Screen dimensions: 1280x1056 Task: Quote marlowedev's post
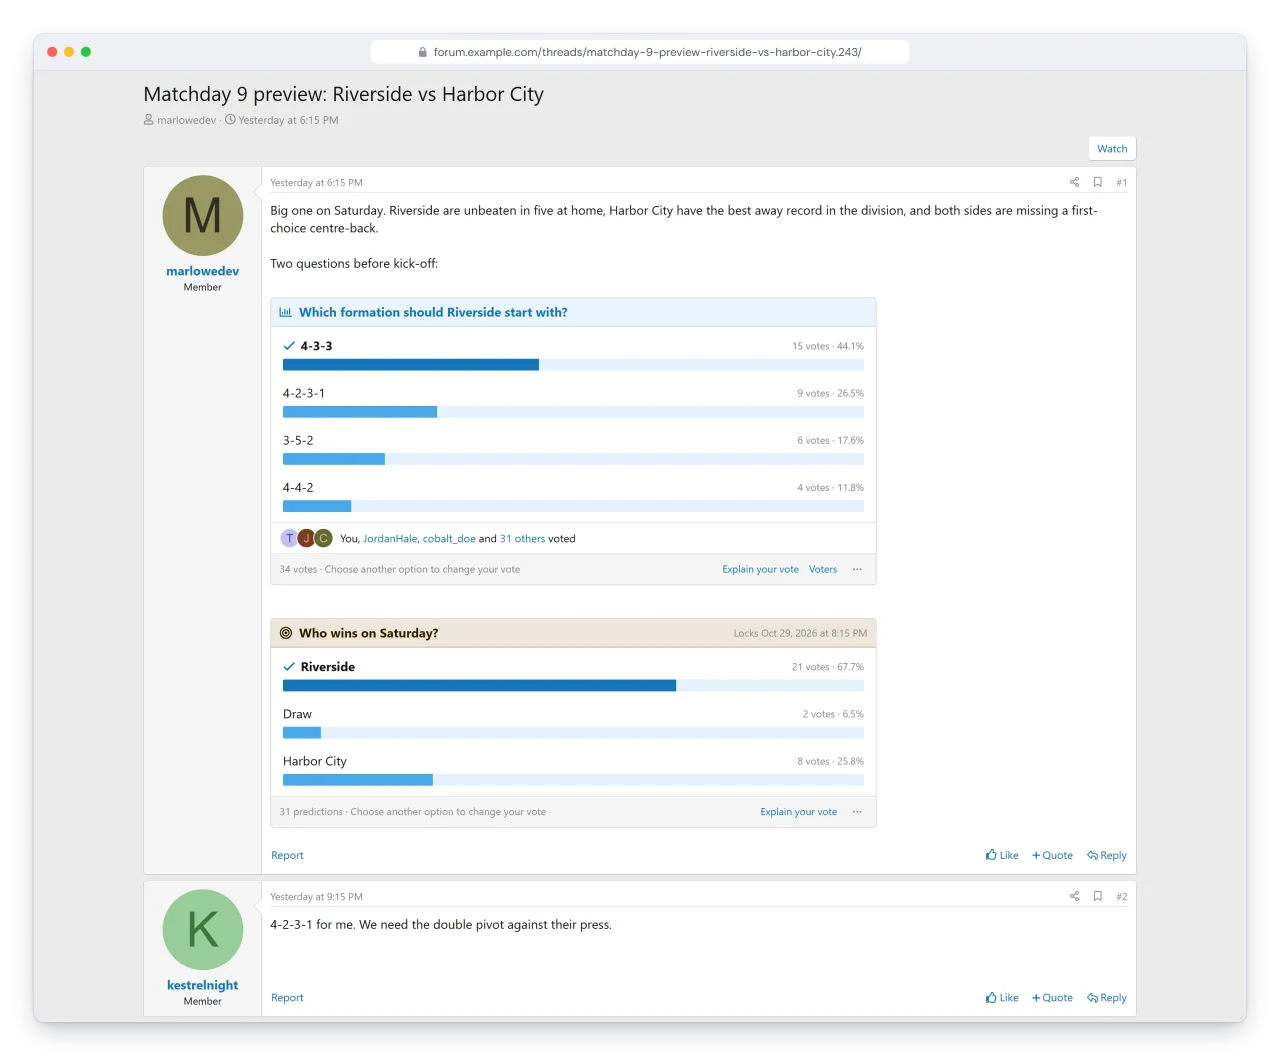[x=1052, y=855]
